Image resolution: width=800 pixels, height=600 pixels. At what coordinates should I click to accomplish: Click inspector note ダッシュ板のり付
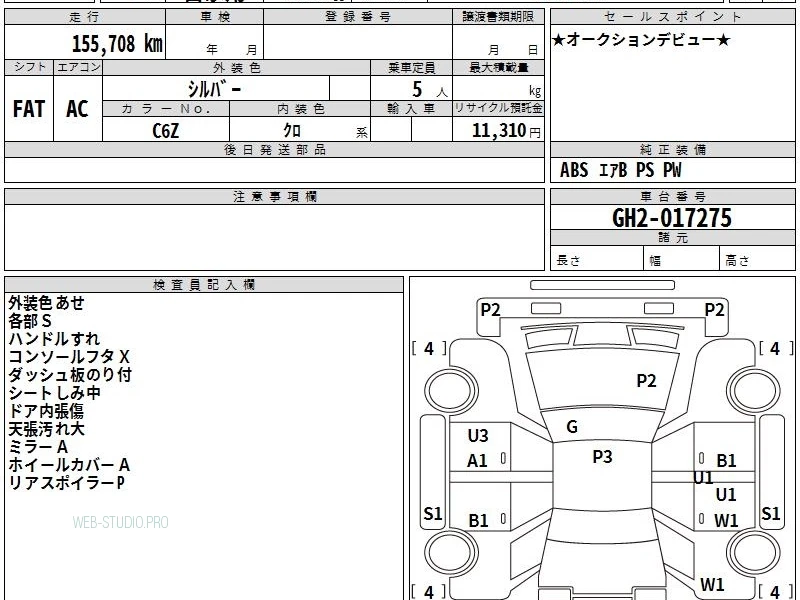[70, 375]
